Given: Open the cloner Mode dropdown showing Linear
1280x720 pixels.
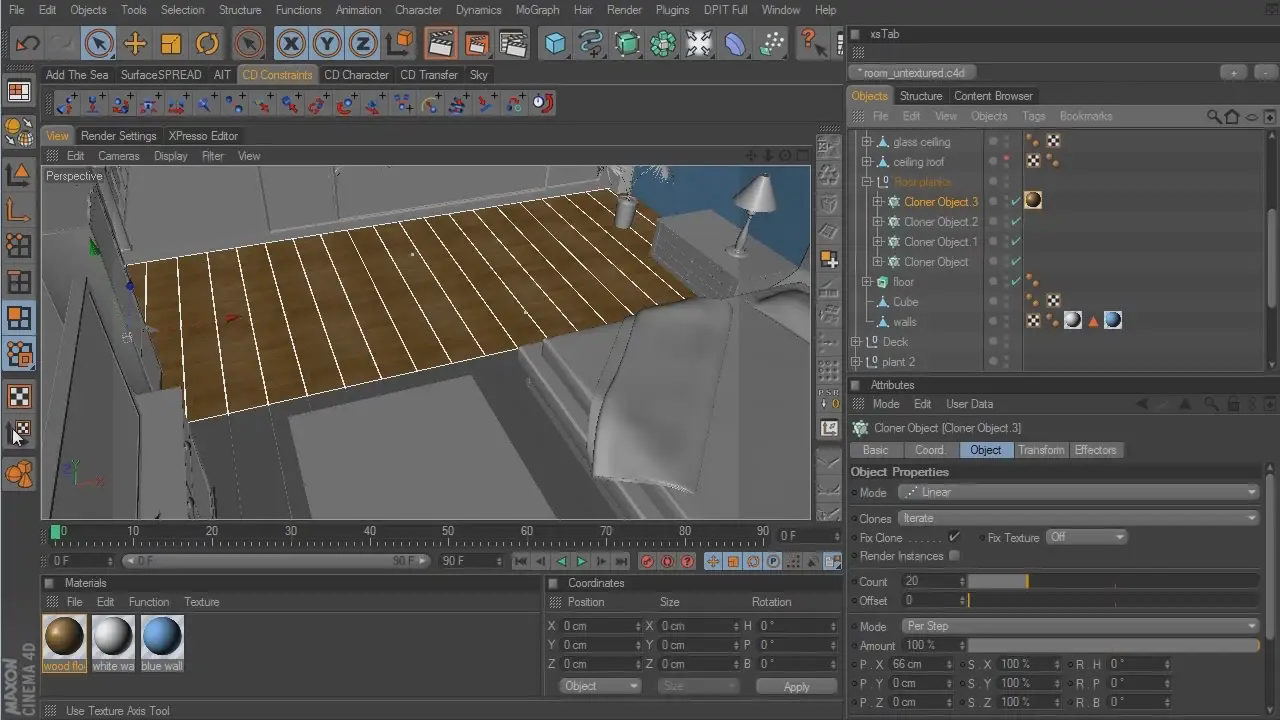Looking at the screenshot, I should click(1078, 492).
